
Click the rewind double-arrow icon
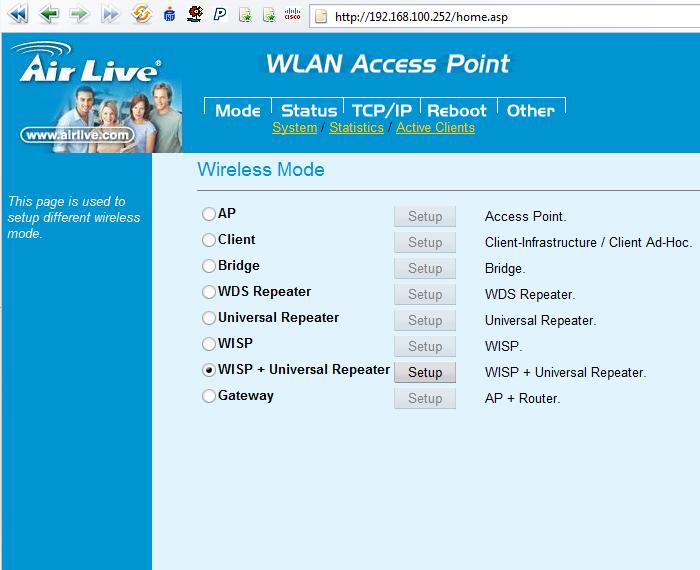click(17, 14)
